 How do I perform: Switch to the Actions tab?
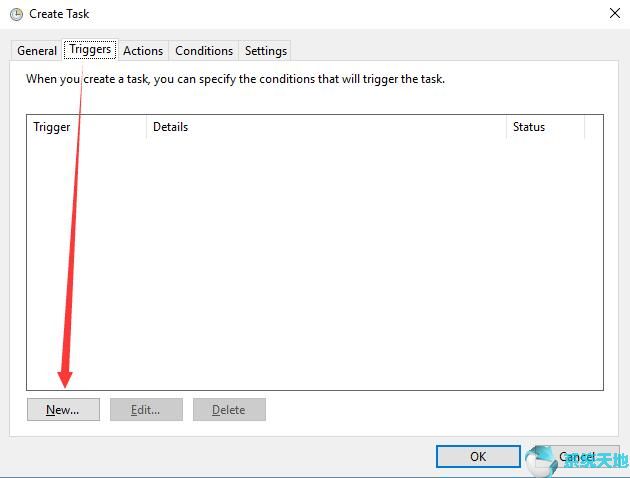(x=143, y=51)
